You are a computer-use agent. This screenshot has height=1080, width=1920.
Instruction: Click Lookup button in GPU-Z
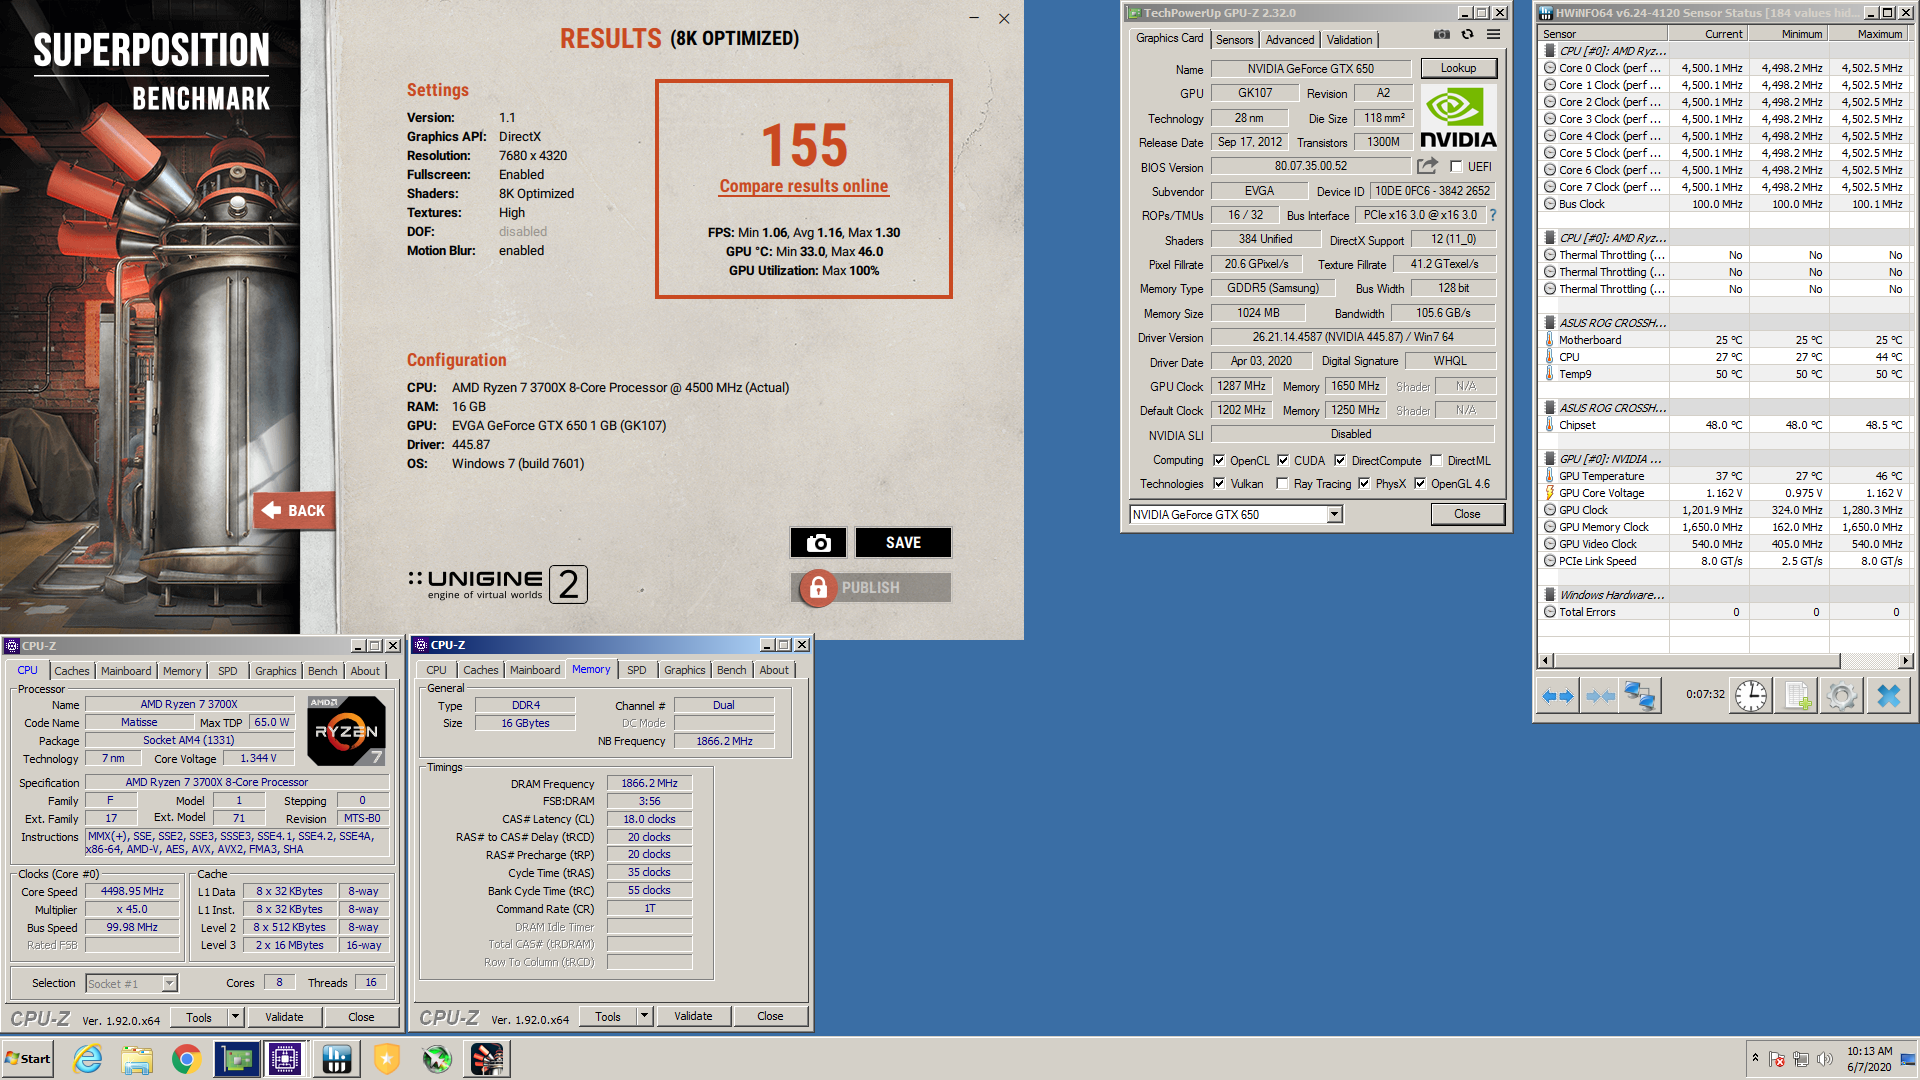tap(1458, 68)
